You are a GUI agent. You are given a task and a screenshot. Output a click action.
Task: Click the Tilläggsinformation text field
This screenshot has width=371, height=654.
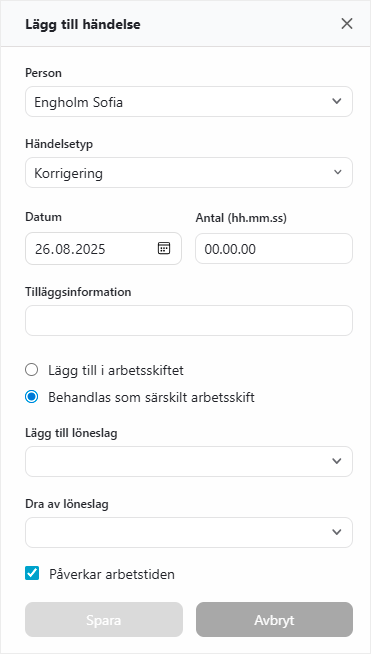point(189,320)
